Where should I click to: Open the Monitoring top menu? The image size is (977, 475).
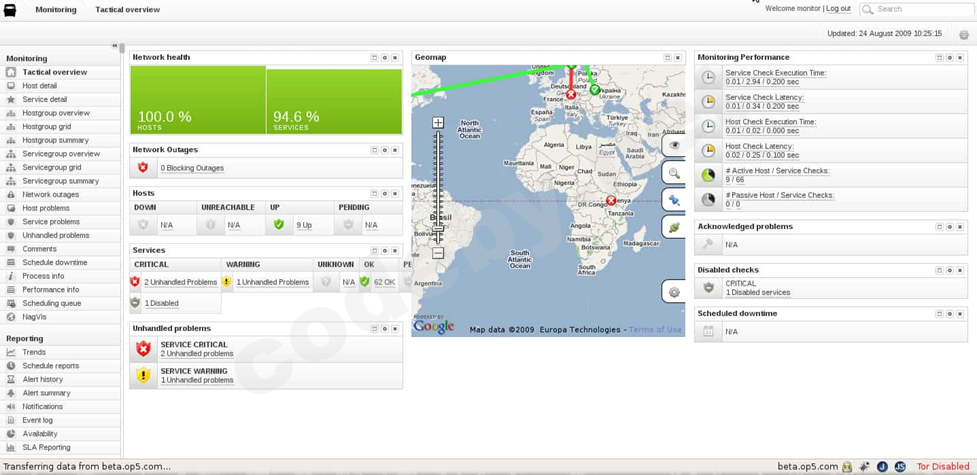point(55,9)
